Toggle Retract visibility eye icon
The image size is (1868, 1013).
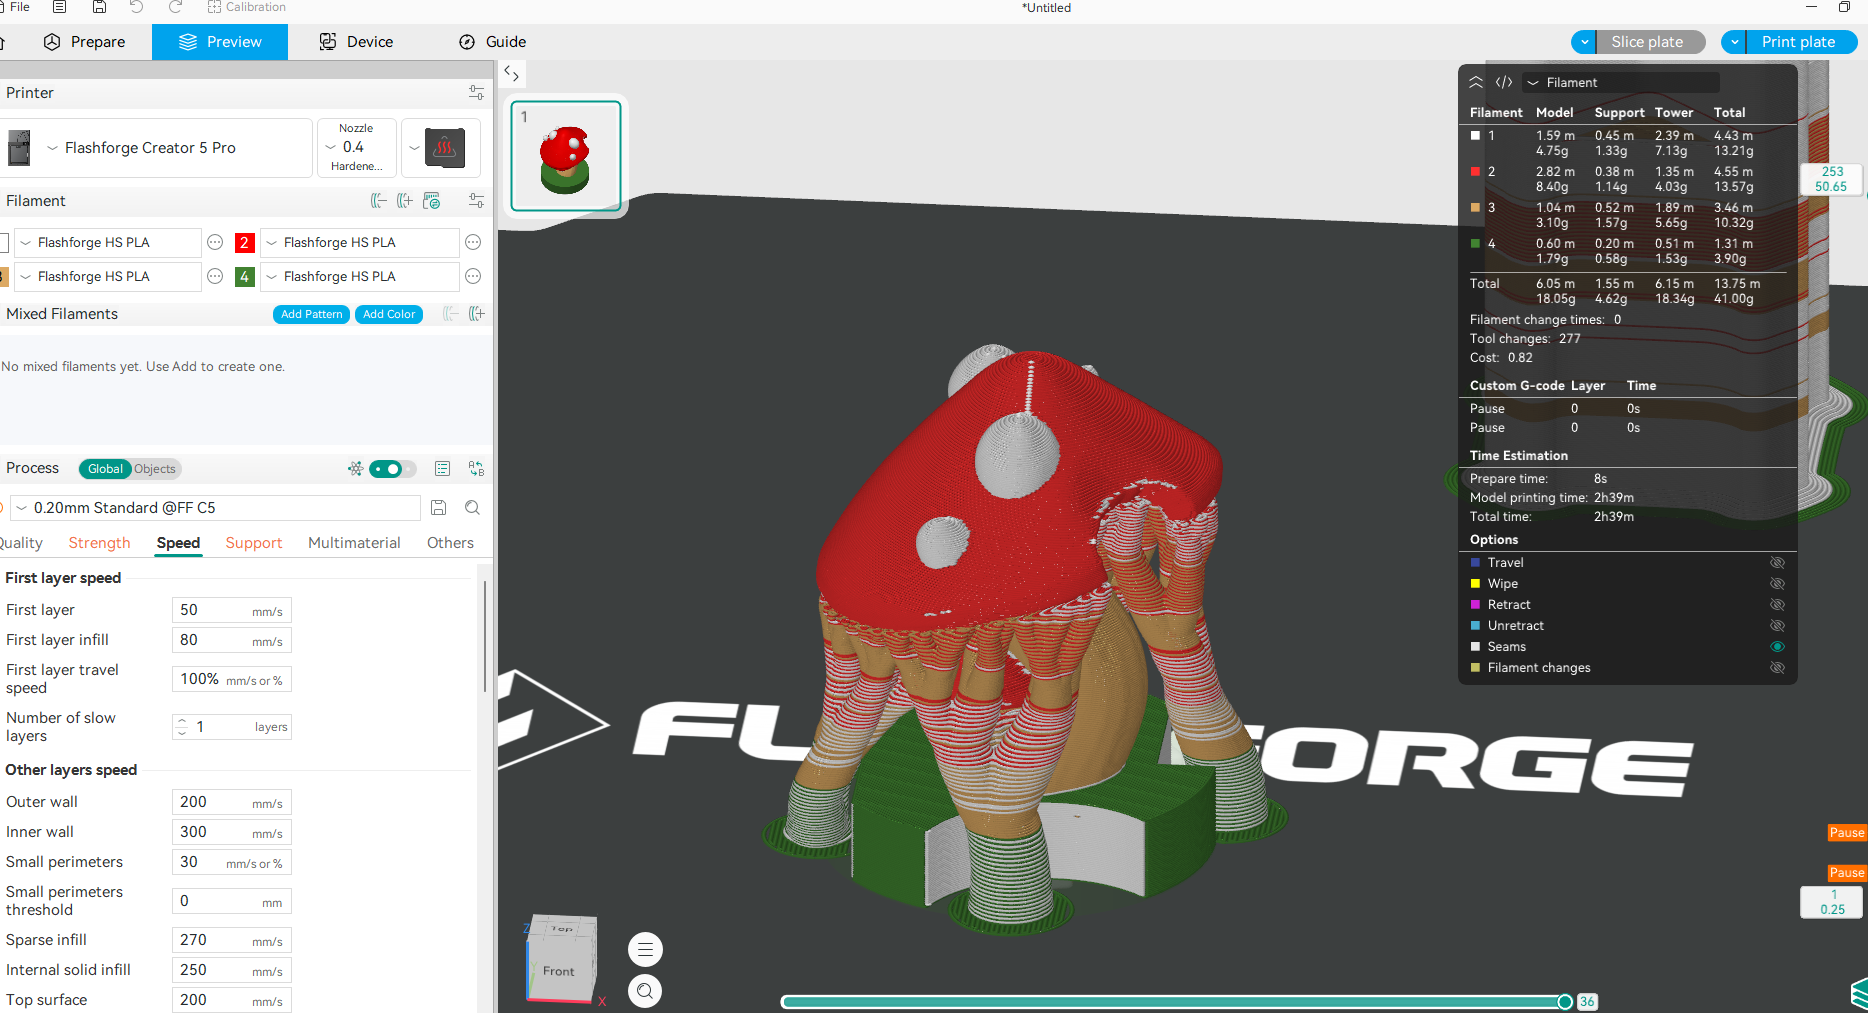coord(1777,605)
